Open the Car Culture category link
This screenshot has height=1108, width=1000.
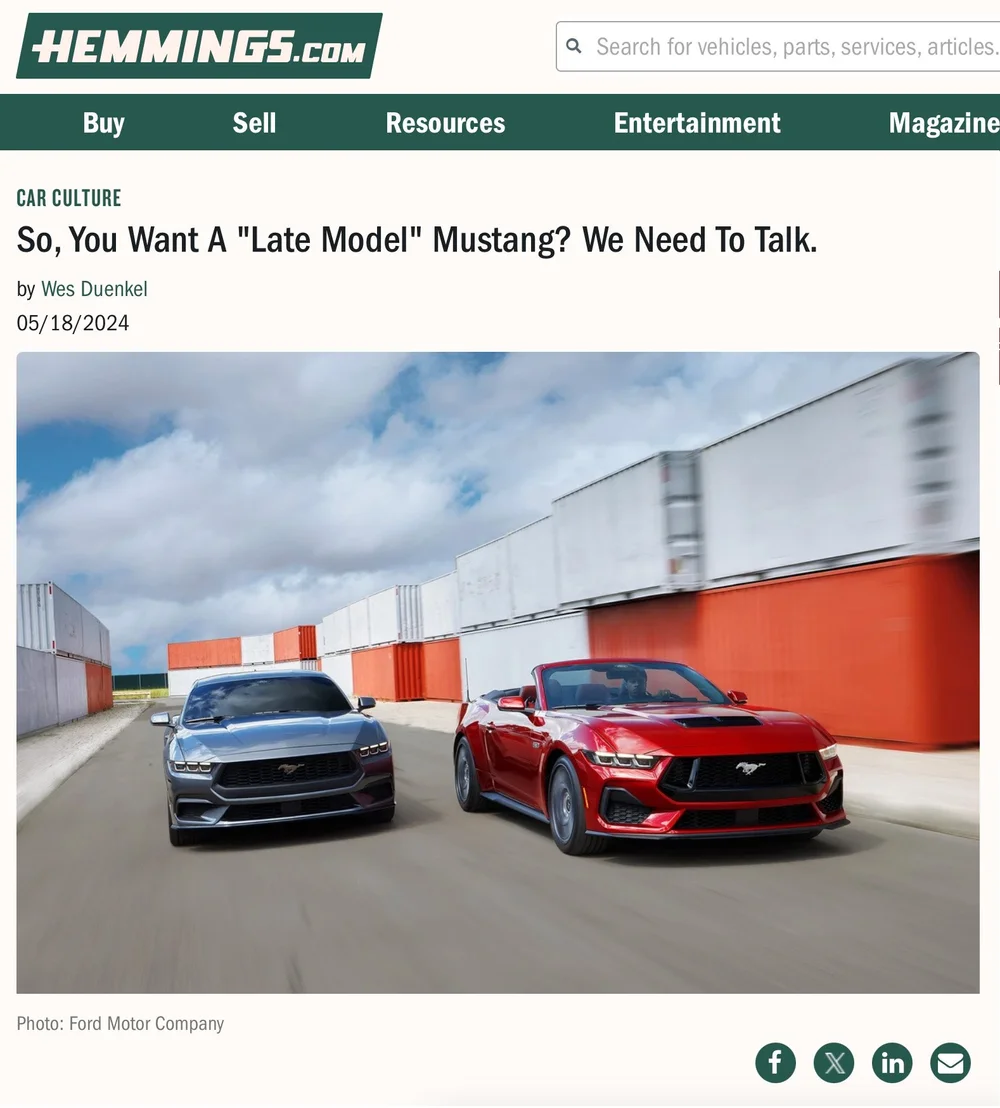[69, 198]
